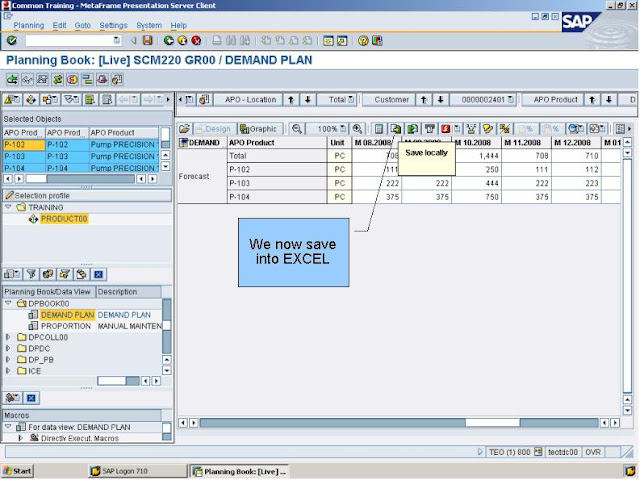
Task: Select the PROPORTION data view
Action: point(66,326)
